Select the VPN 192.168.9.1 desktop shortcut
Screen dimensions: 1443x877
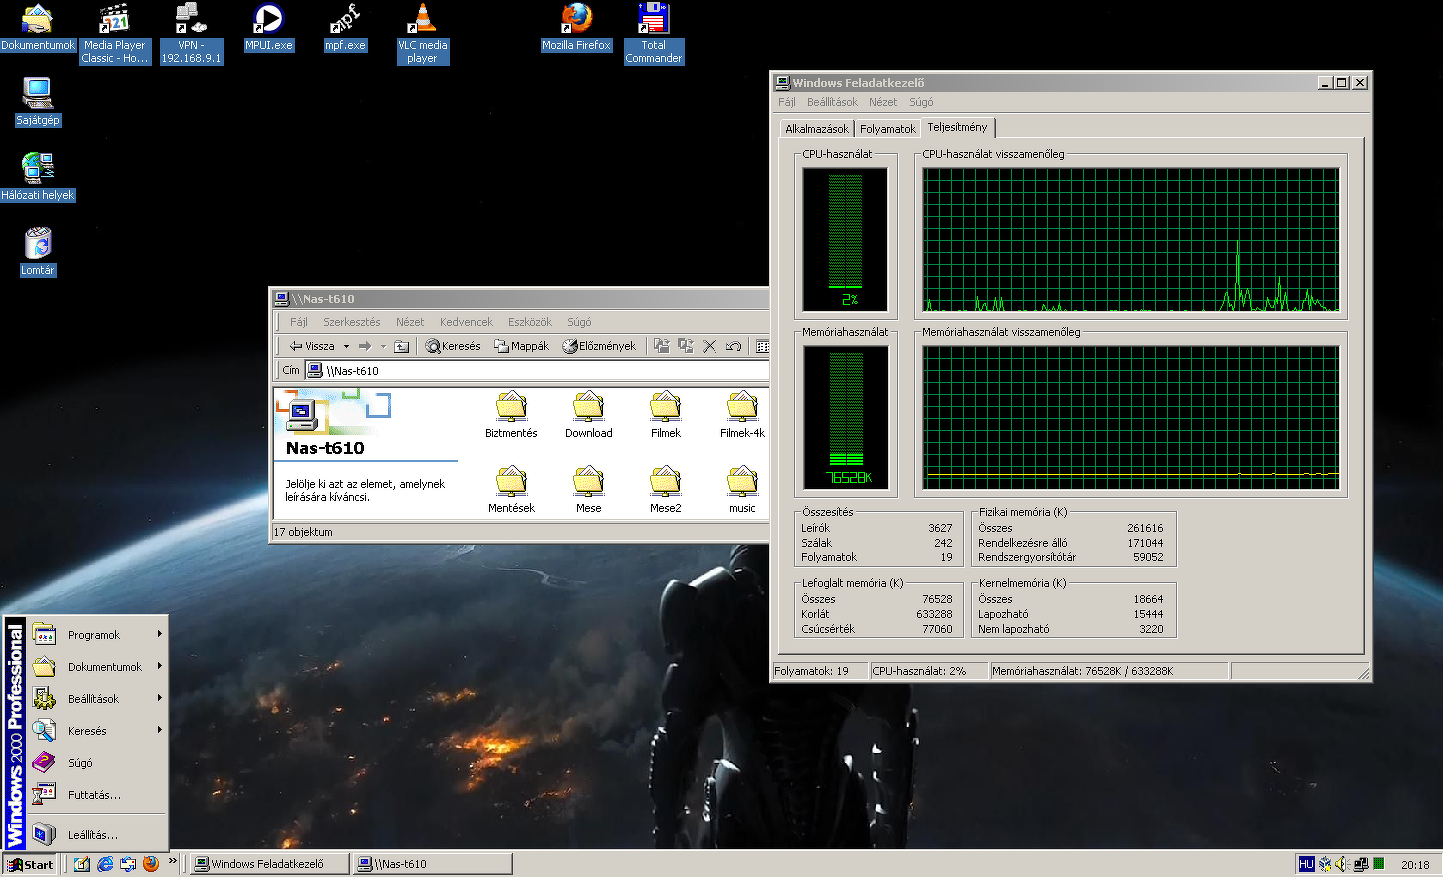coord(191,33)
